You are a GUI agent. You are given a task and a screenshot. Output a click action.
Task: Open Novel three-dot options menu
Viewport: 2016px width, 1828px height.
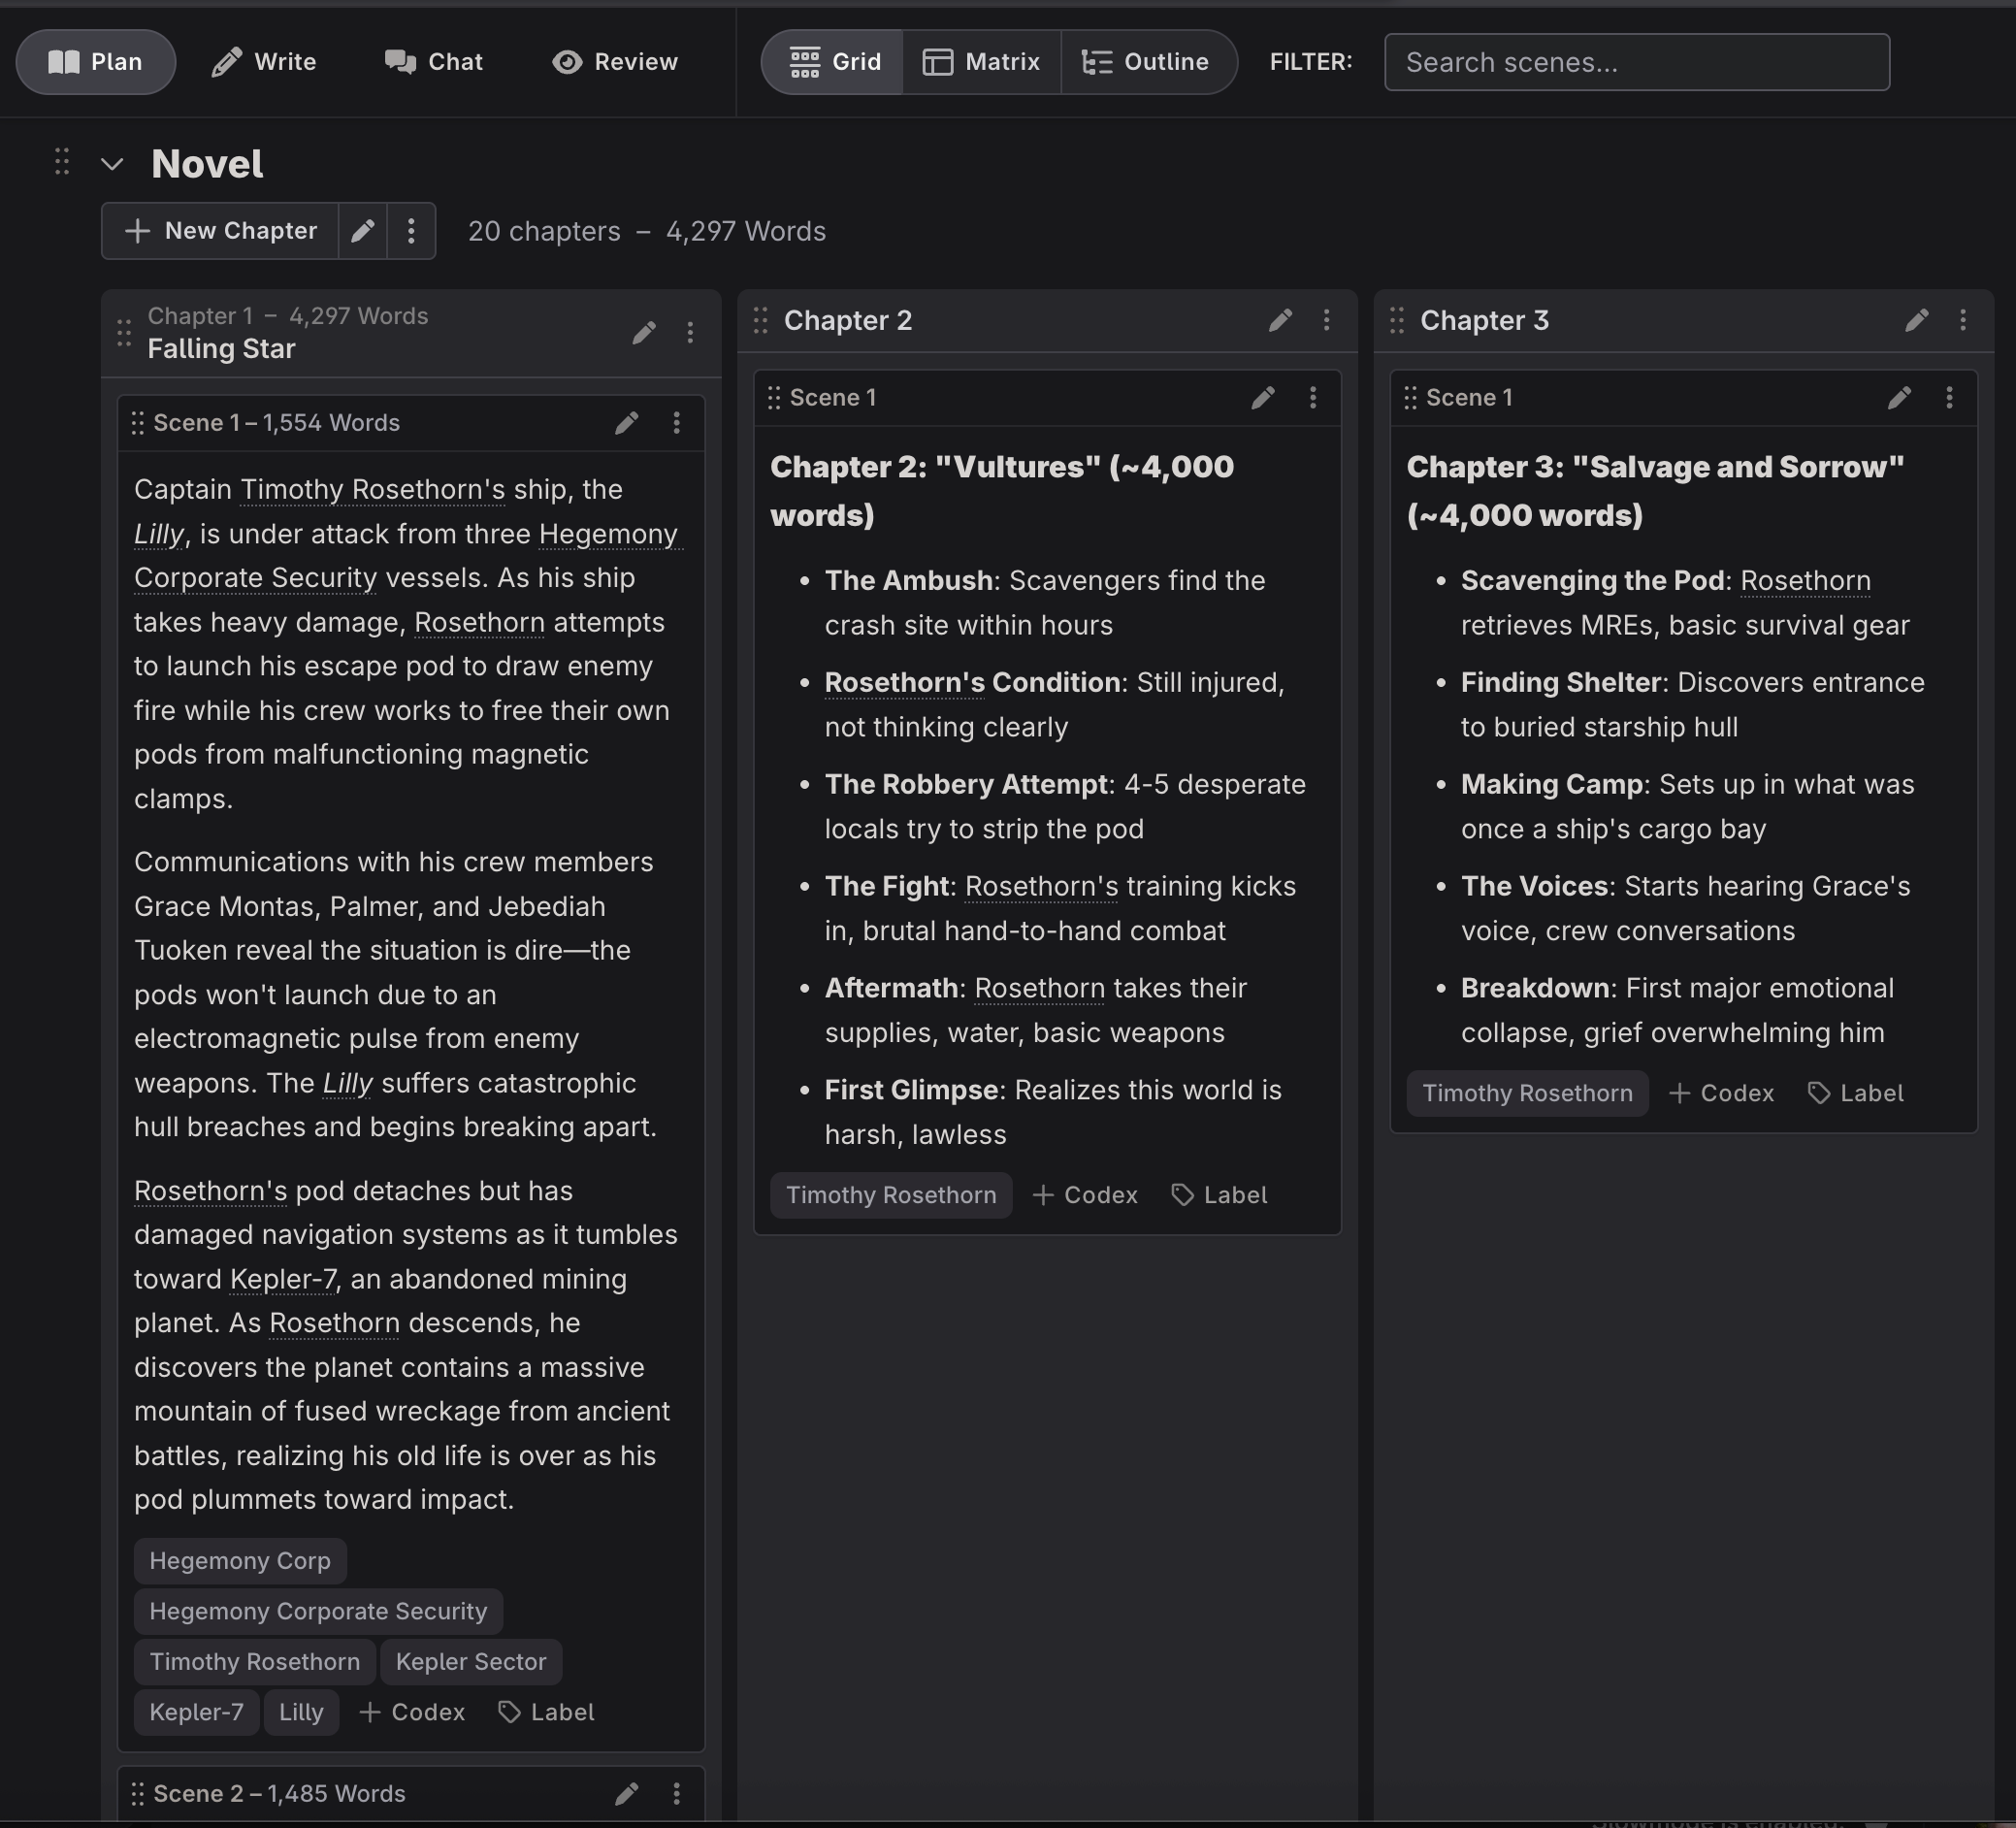pyautogui.click(x=411, y=231)
